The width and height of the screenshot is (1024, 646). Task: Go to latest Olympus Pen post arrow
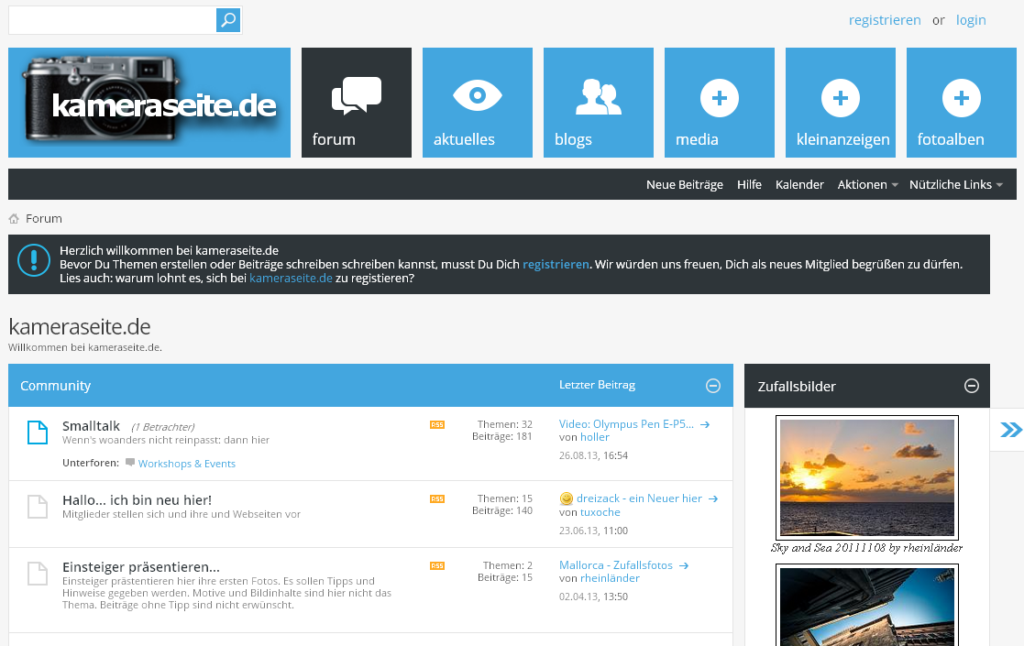[x=705, y=425]
